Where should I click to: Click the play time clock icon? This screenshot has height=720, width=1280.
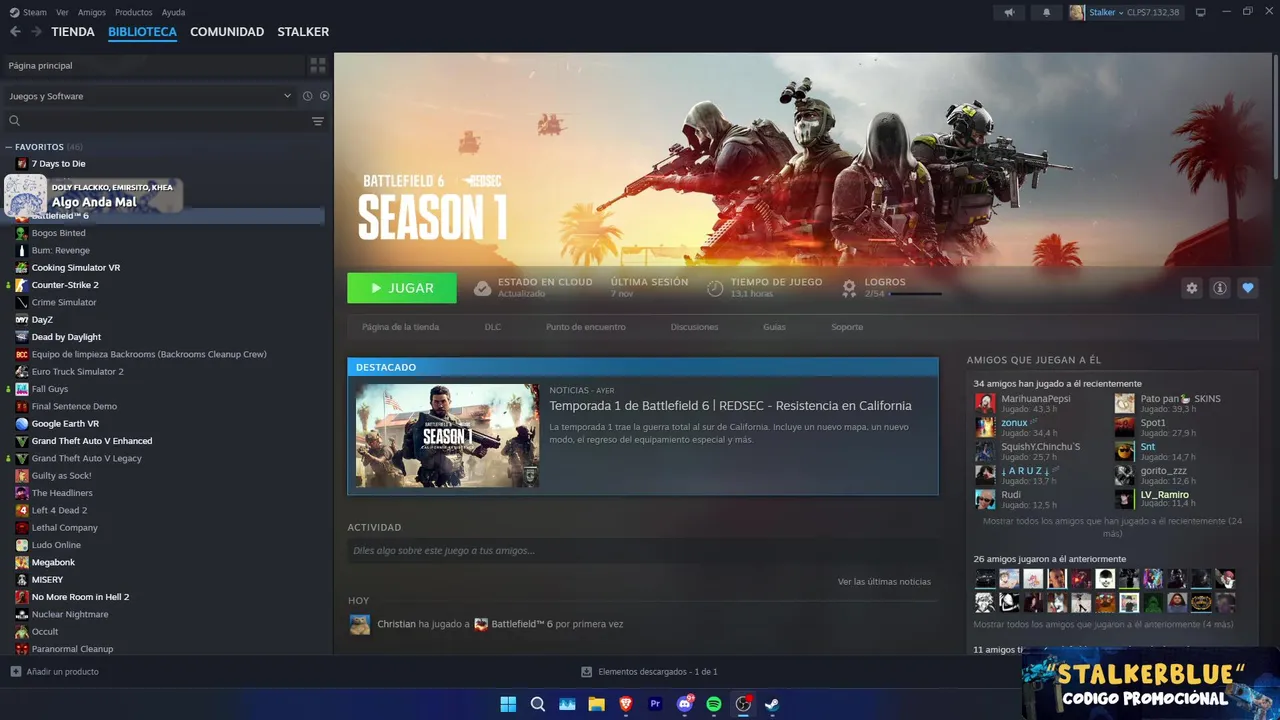(x=715, y=288)
